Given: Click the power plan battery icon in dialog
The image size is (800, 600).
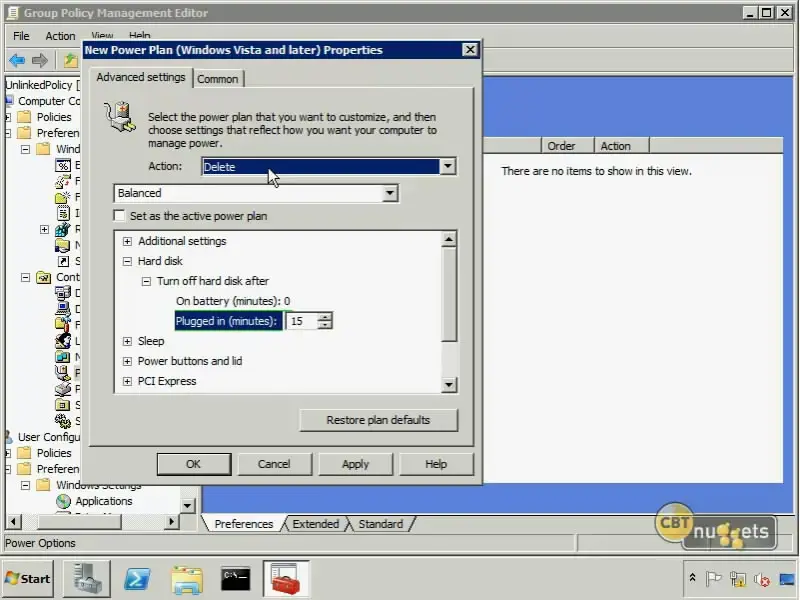Looking at the screenshot, I should point(120,116).
